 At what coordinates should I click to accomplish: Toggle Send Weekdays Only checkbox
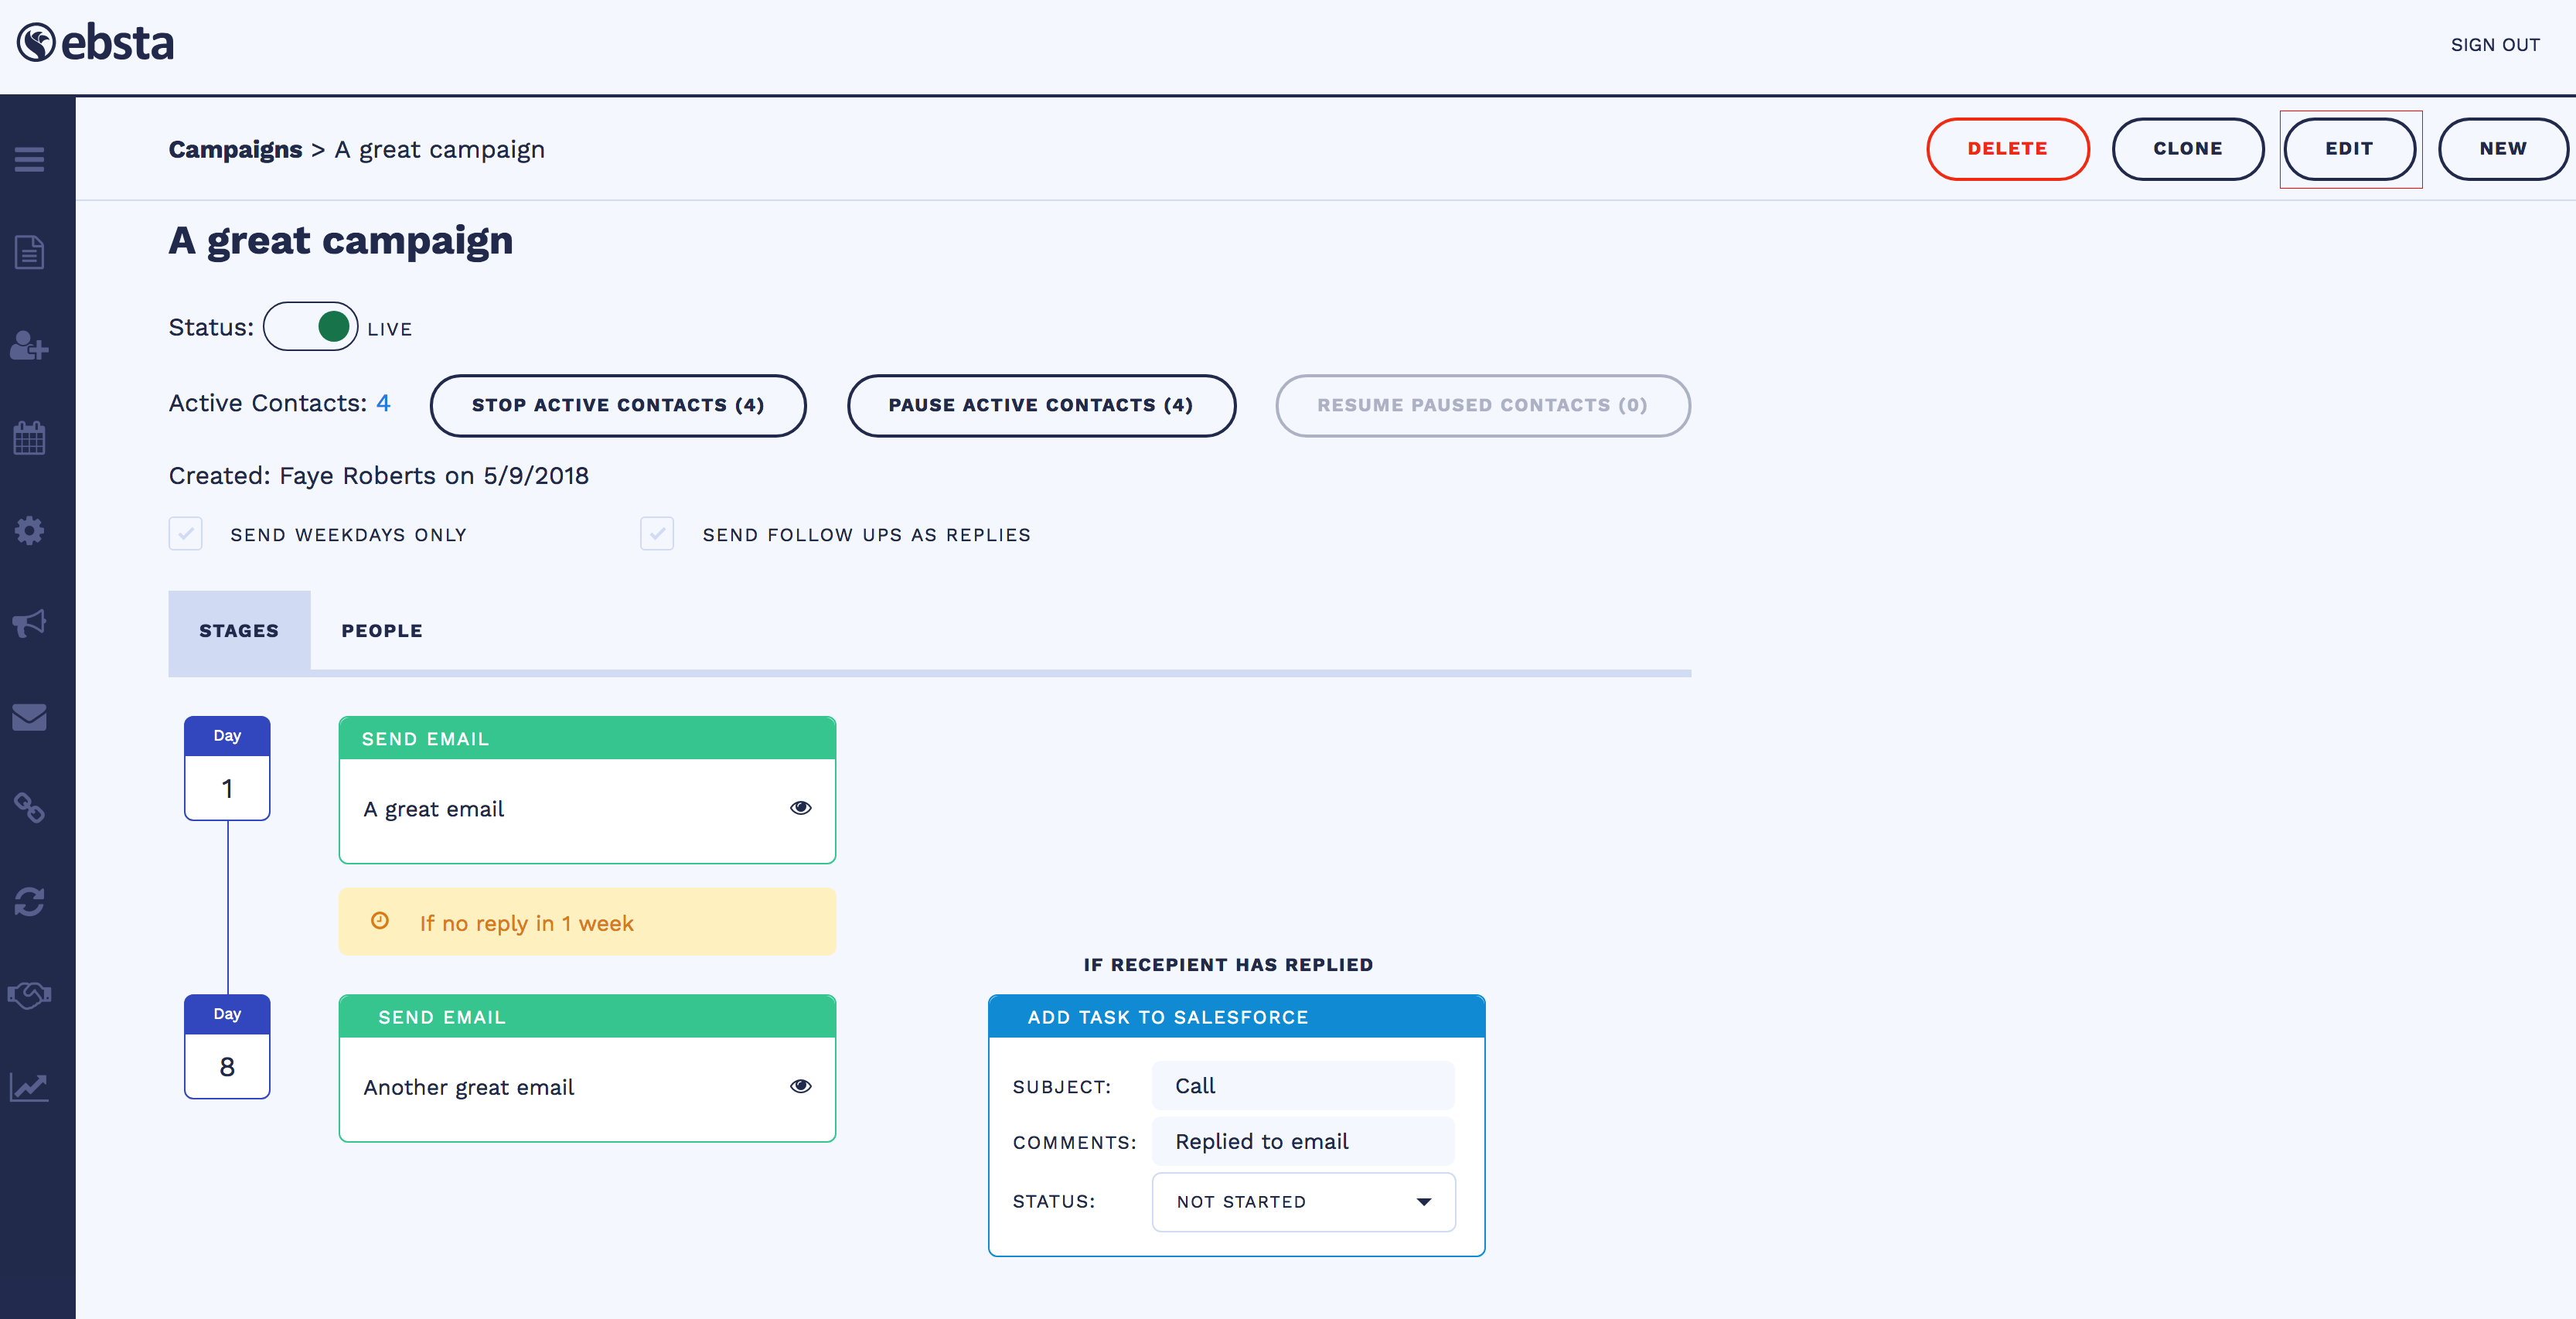(x=186, y=534)
